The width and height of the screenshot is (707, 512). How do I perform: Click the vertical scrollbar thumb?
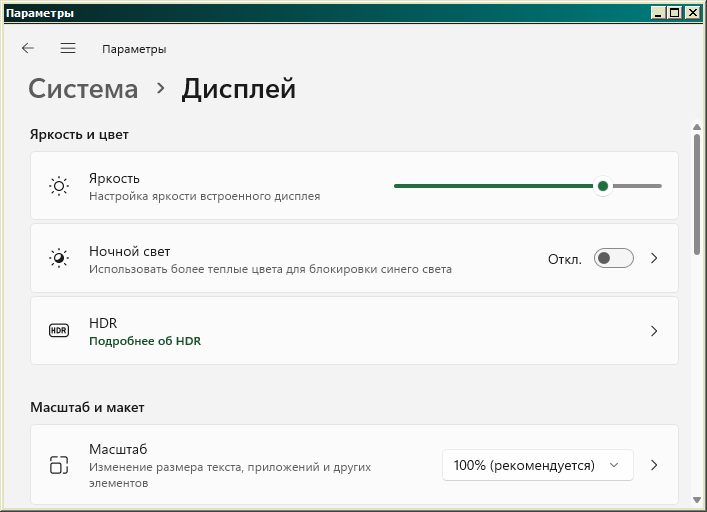pos(697,194)
